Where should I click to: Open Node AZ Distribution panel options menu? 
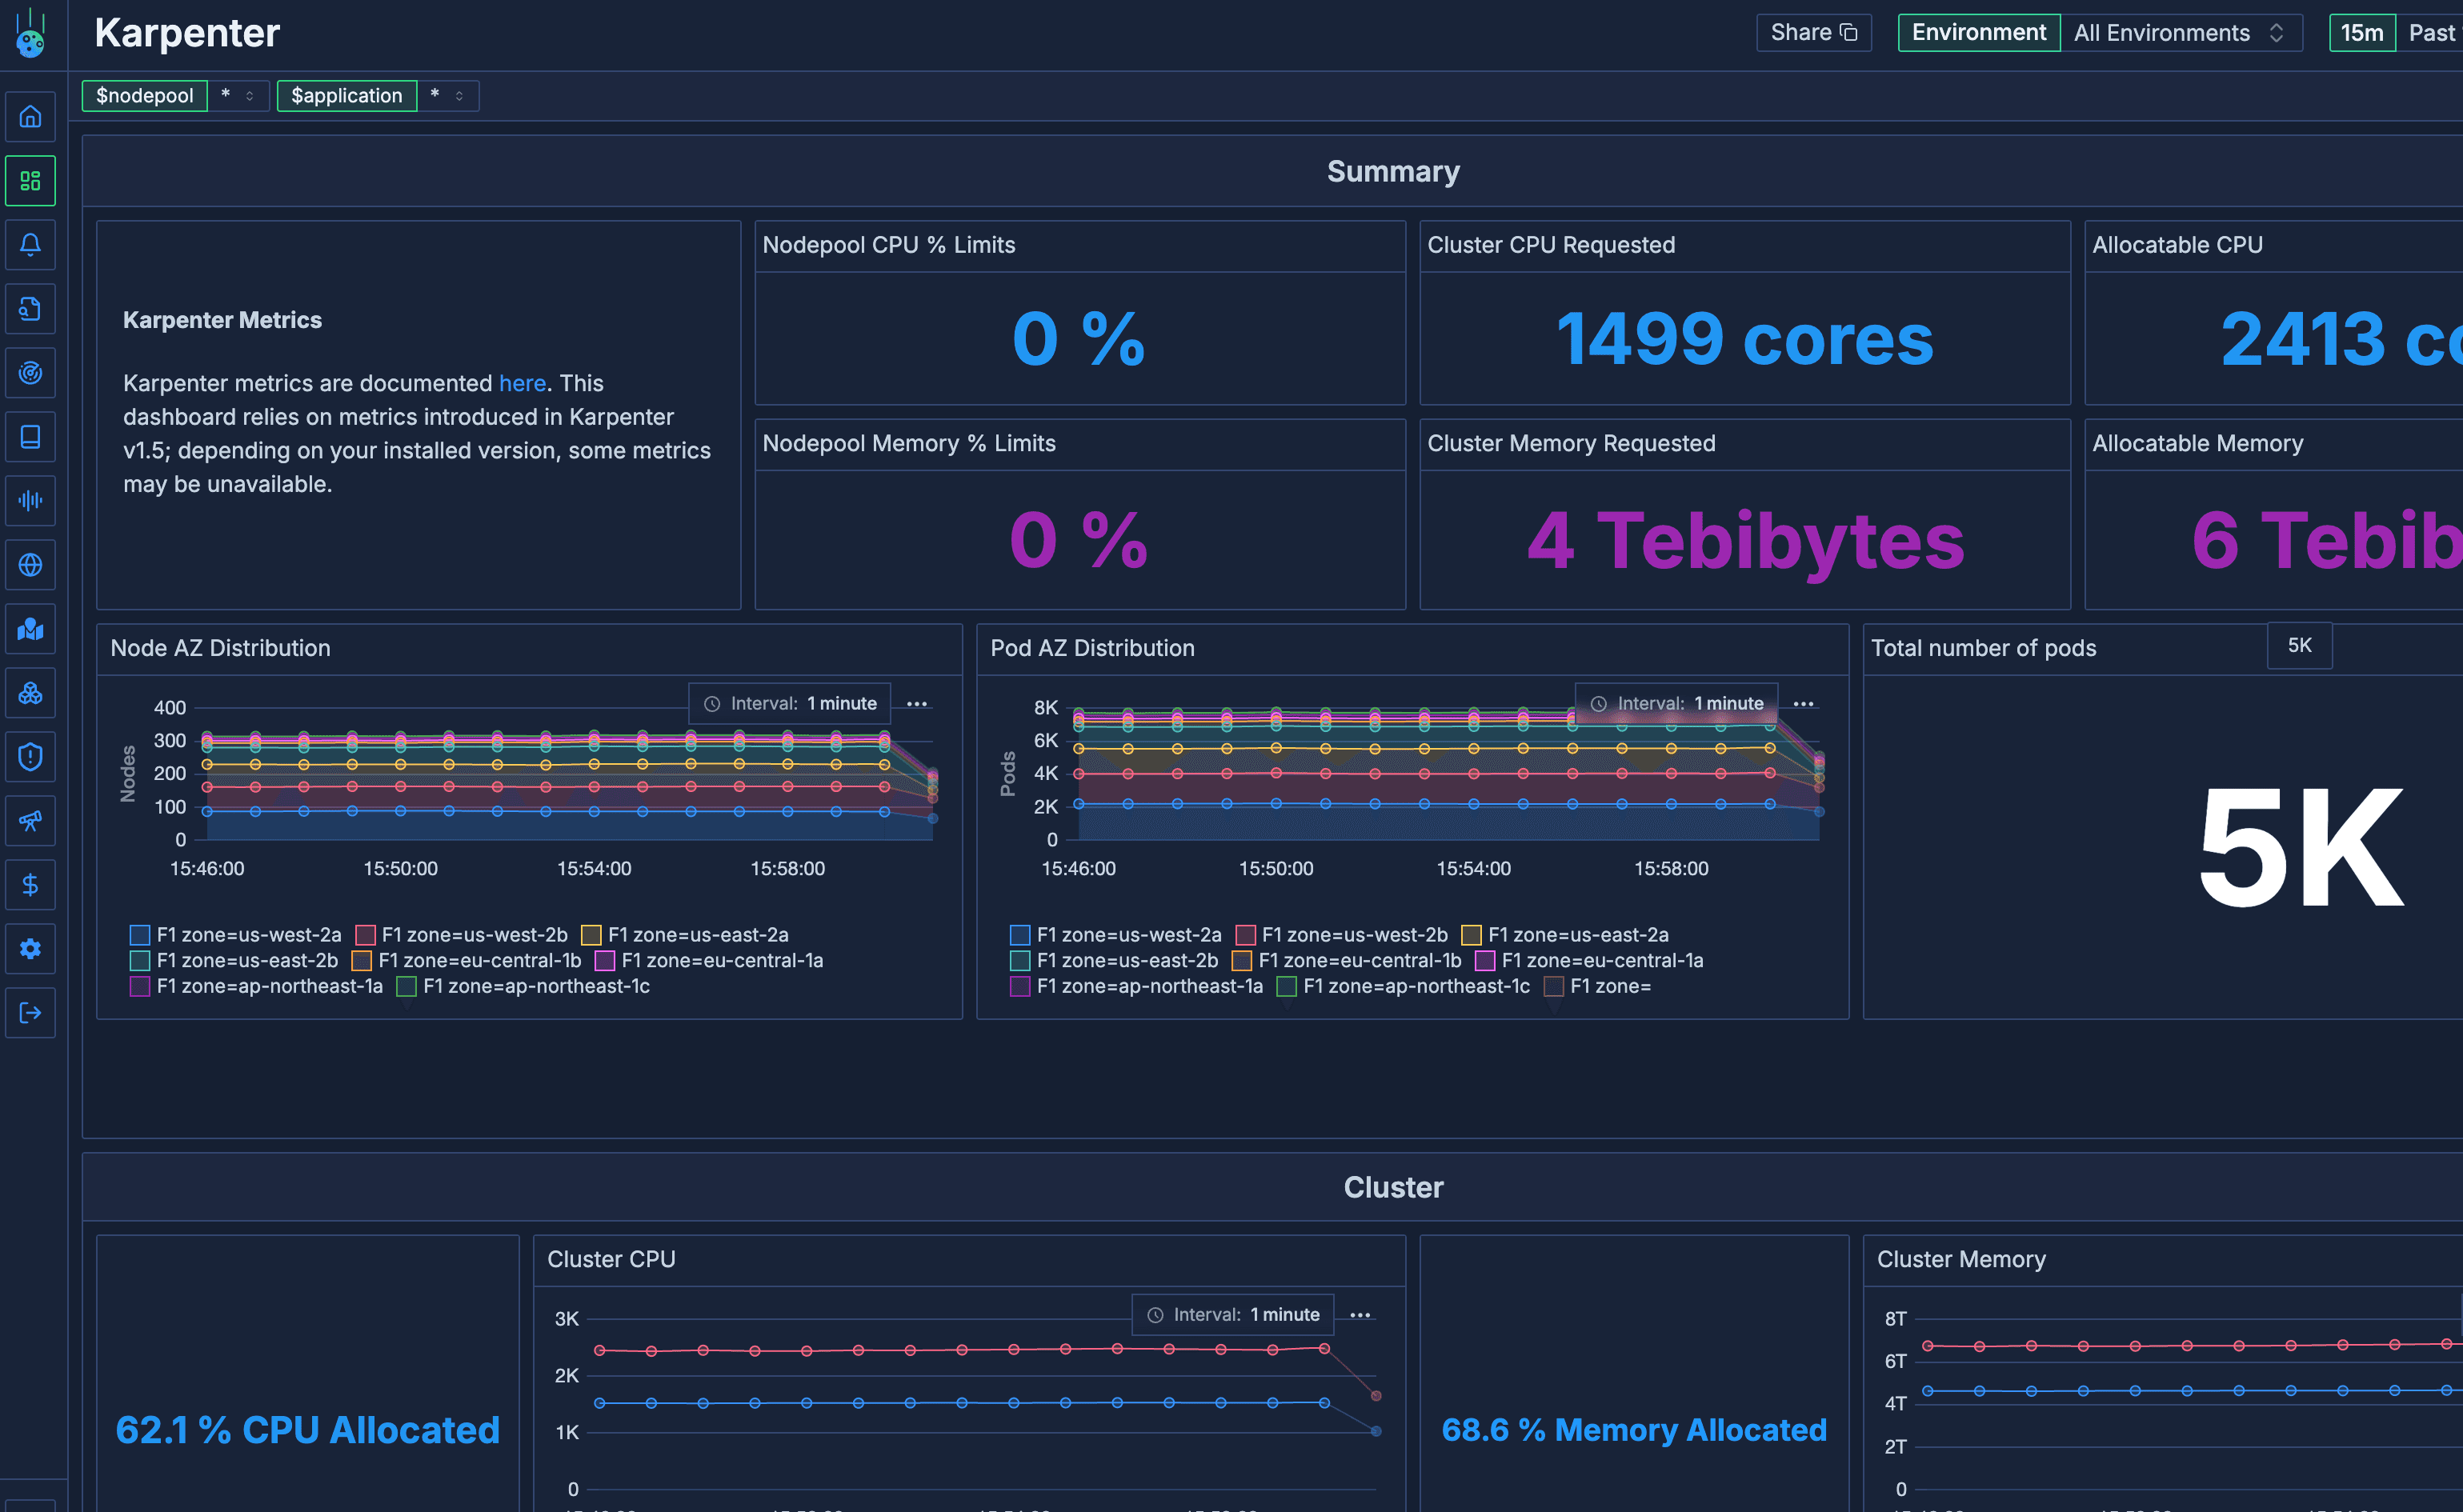point(917,704)
